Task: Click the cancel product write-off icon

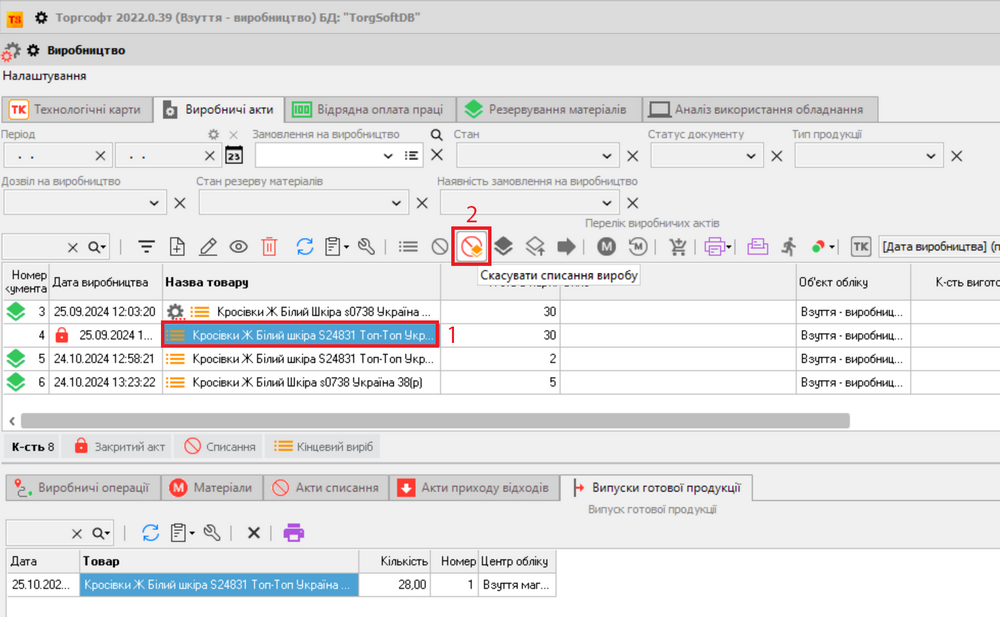Action: [472, 246]
